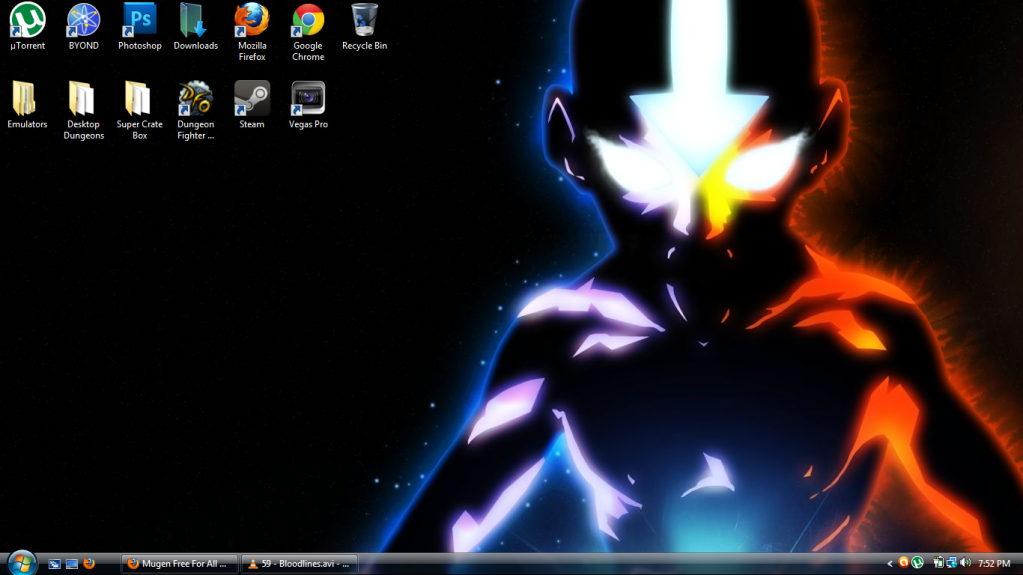Click the network connection tray icon
The height and width of the screenshot is (575, 1023).
coord(952,563)
